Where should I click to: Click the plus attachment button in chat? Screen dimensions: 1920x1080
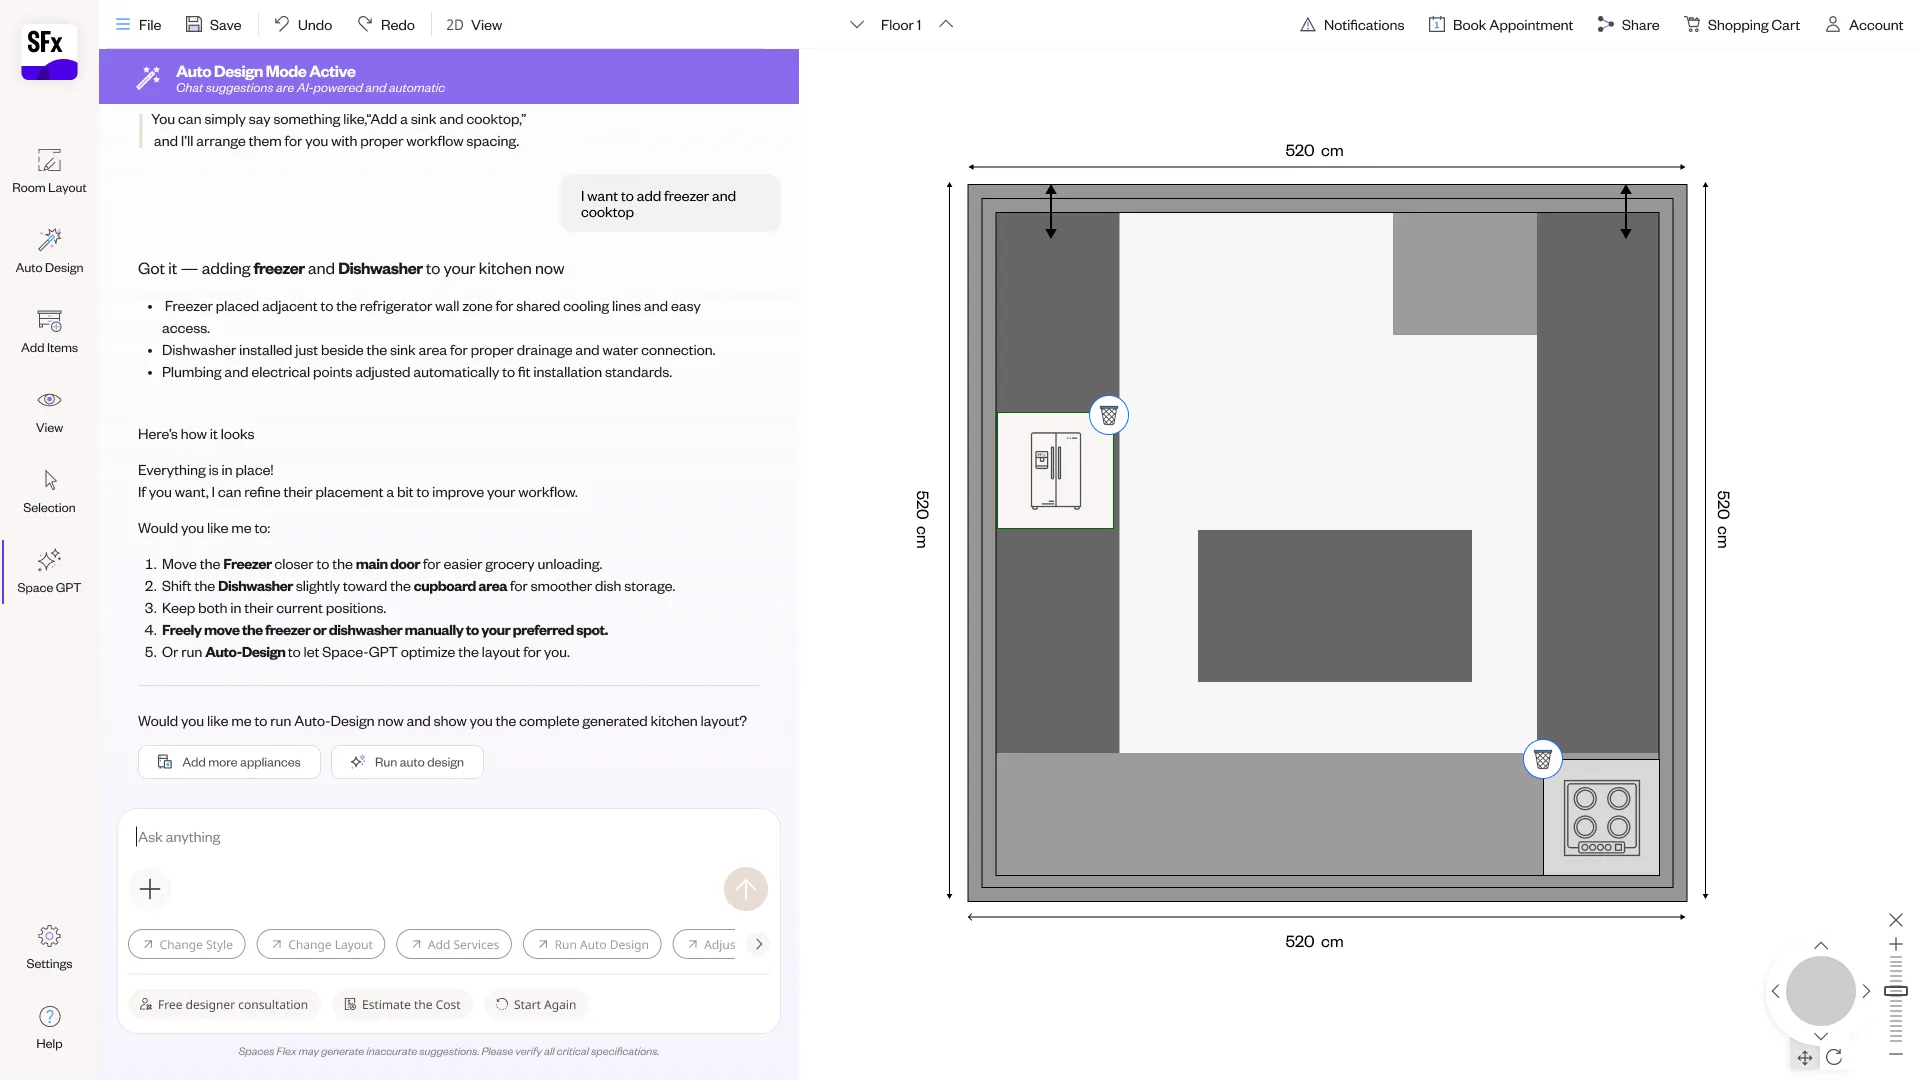(x=150, y=889)
